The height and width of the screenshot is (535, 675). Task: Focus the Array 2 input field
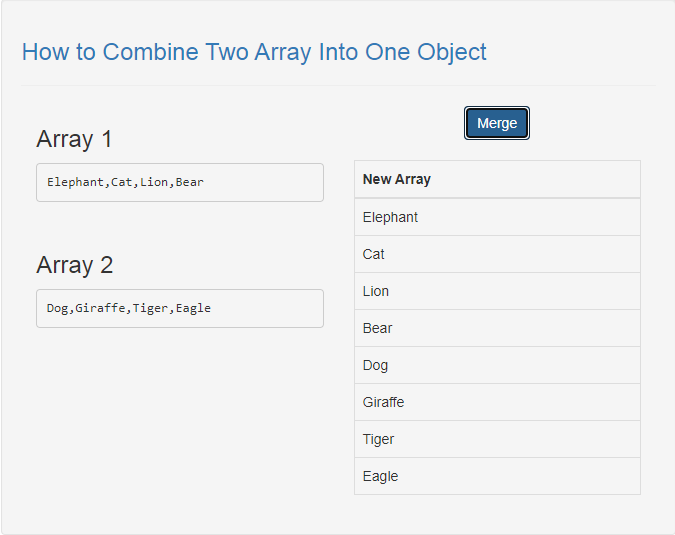click(180, 309)
